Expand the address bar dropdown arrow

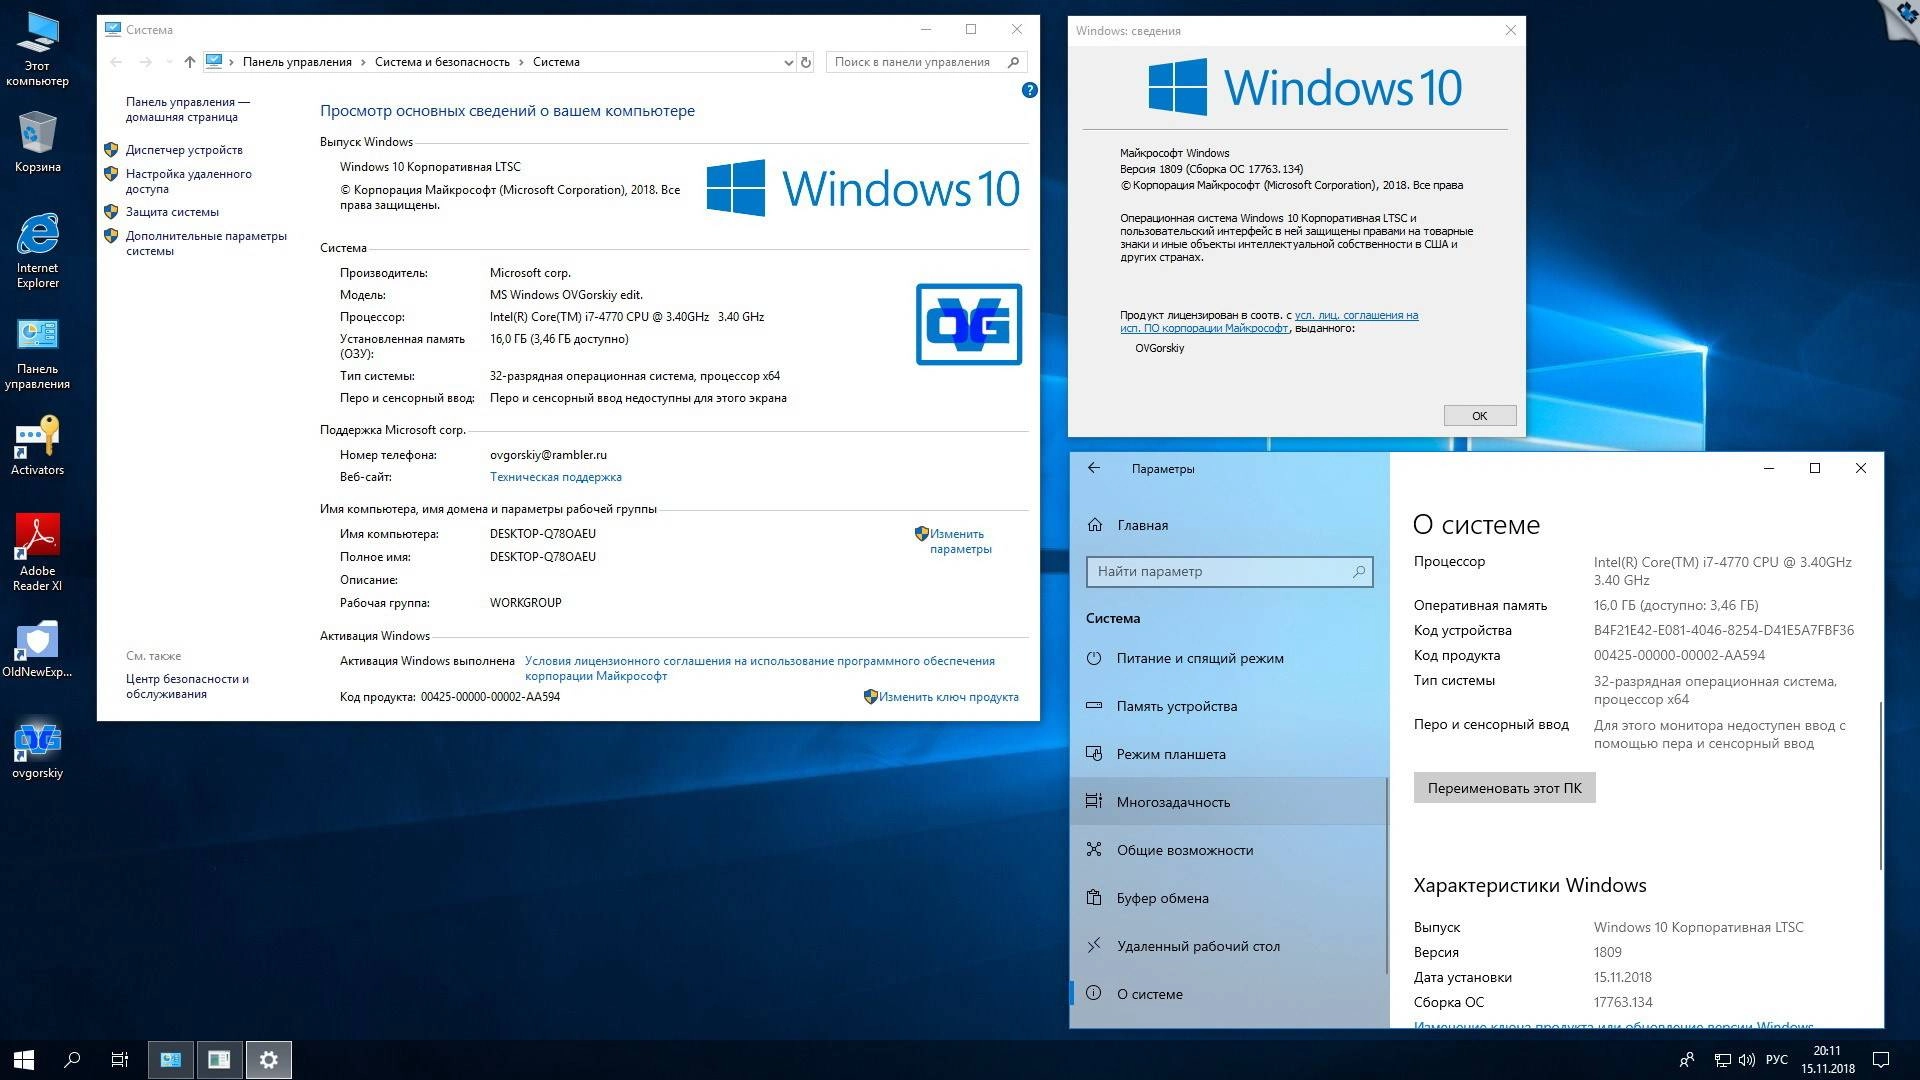(789, 62)
